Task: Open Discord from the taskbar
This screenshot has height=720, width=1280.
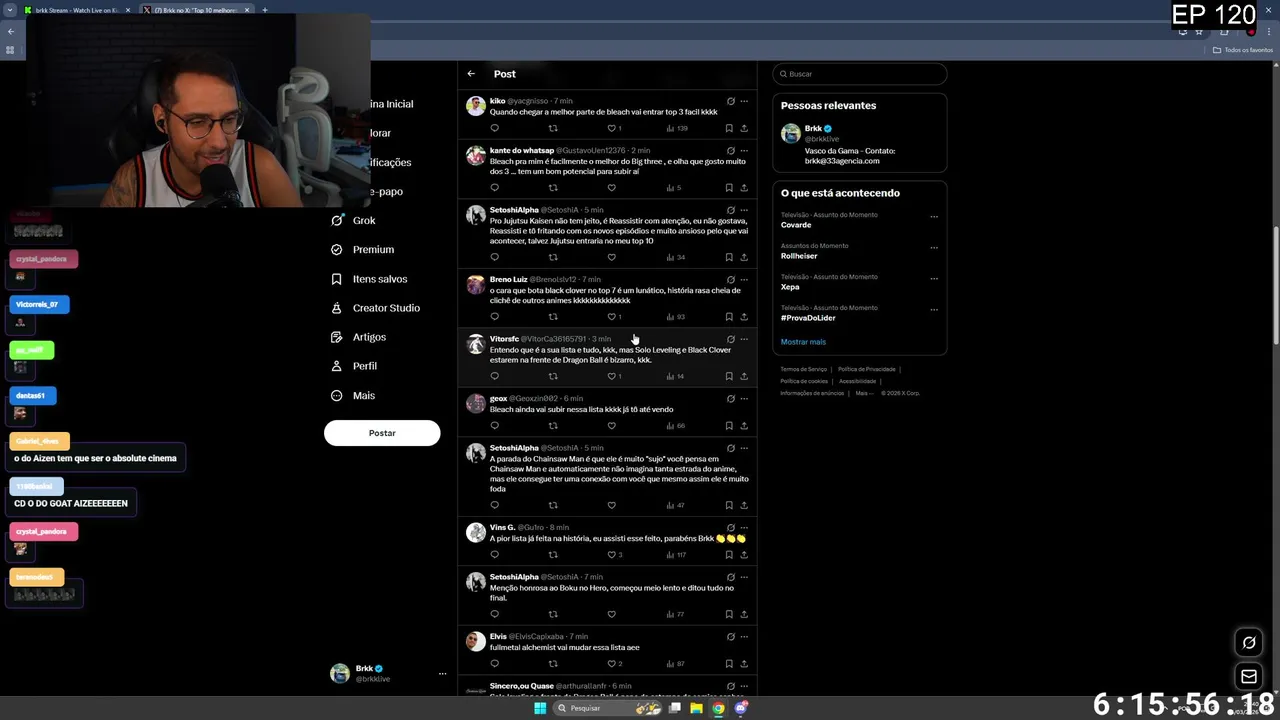Action: [x=741, y=708]
